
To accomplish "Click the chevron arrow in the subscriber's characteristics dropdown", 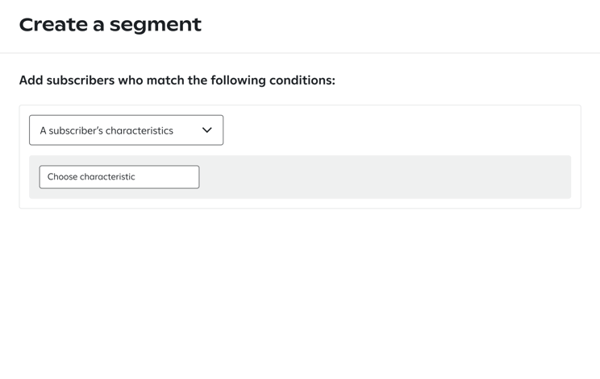I will (207, 130).
